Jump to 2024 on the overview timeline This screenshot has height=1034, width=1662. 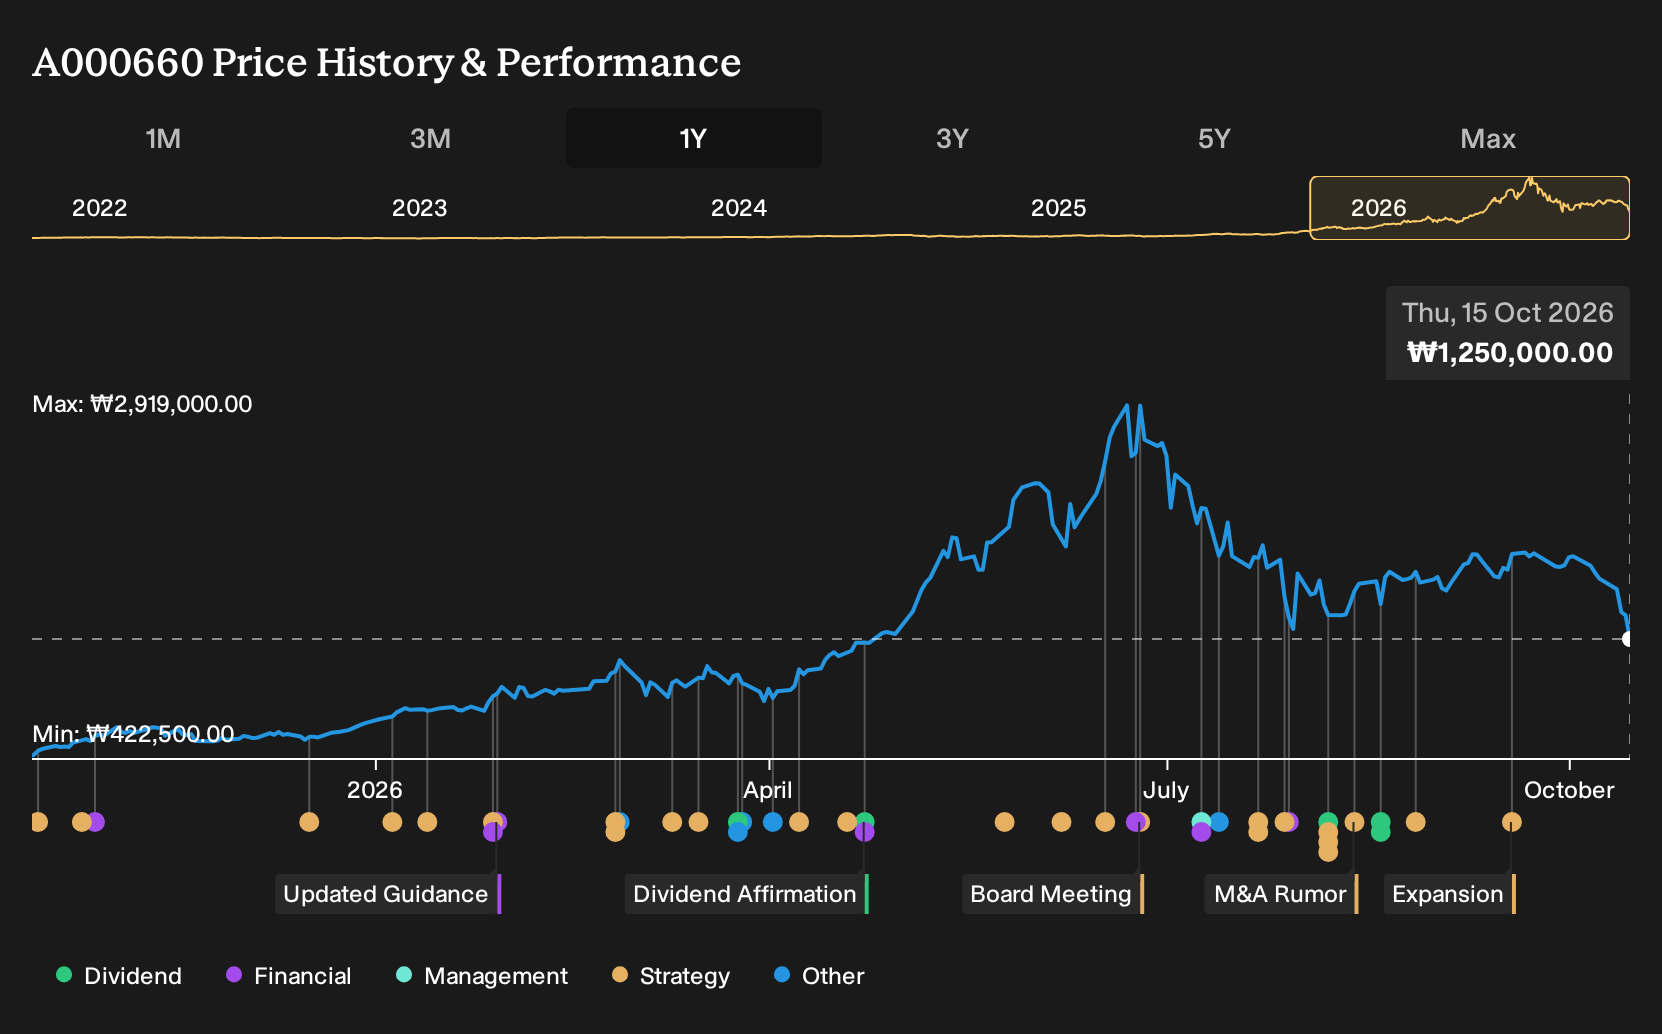coord(739,208)
